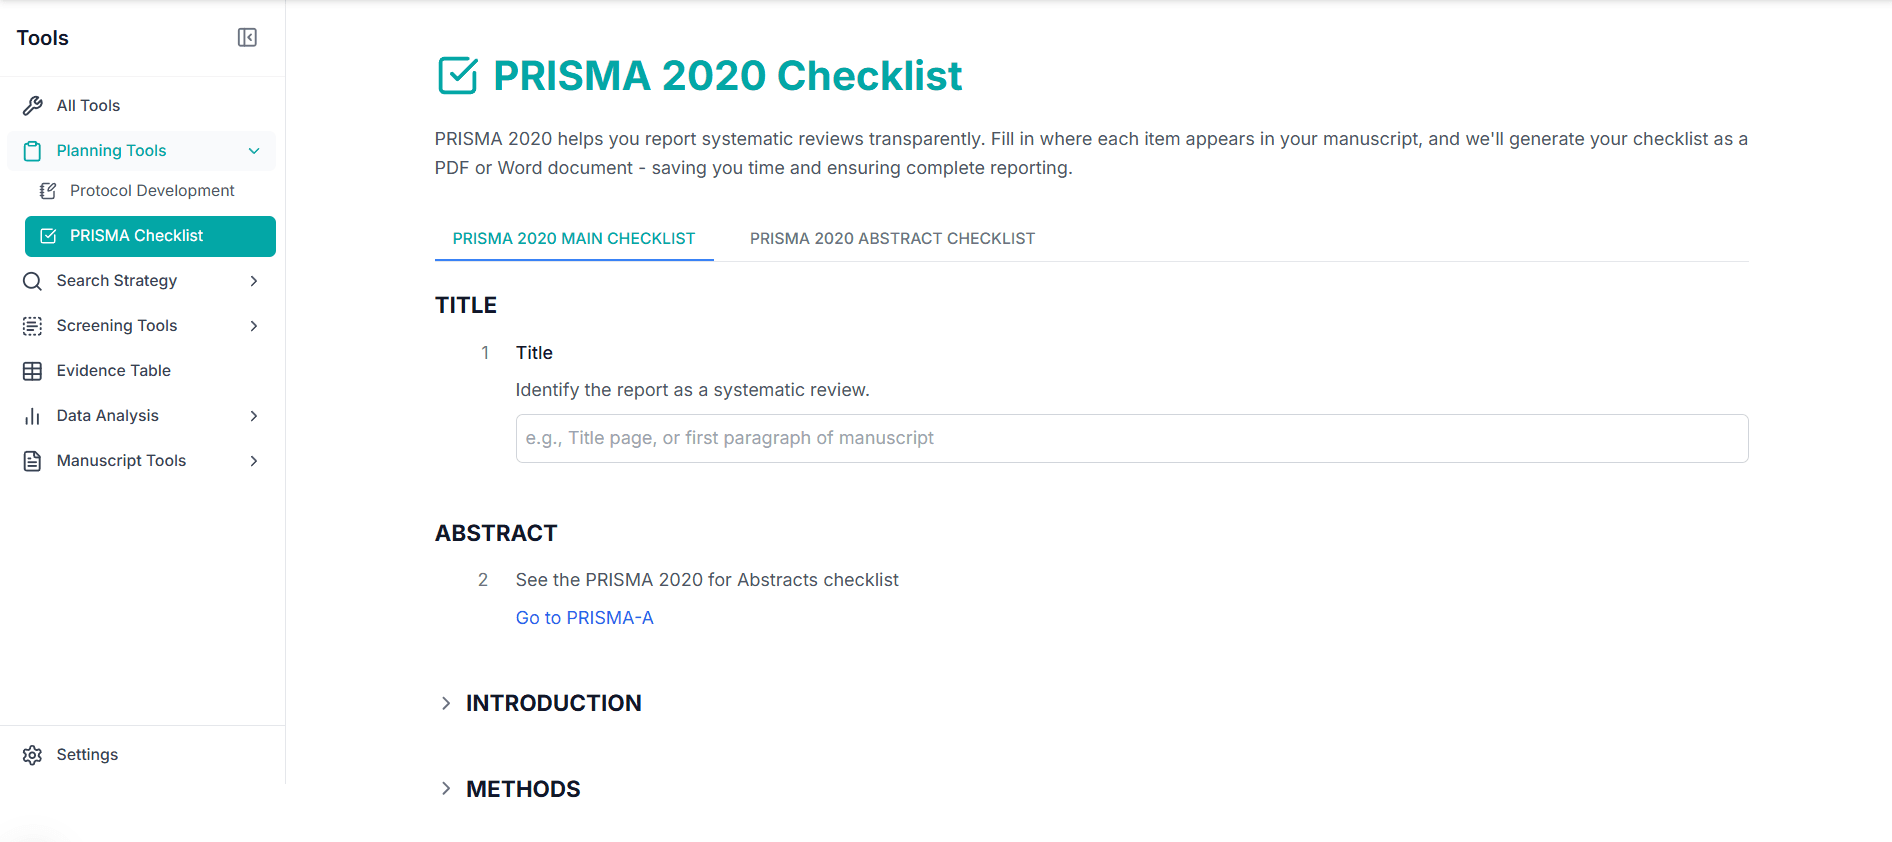
Task: Select the PRISMA 2020 Main Checklist tab
Action: [573, 239]
